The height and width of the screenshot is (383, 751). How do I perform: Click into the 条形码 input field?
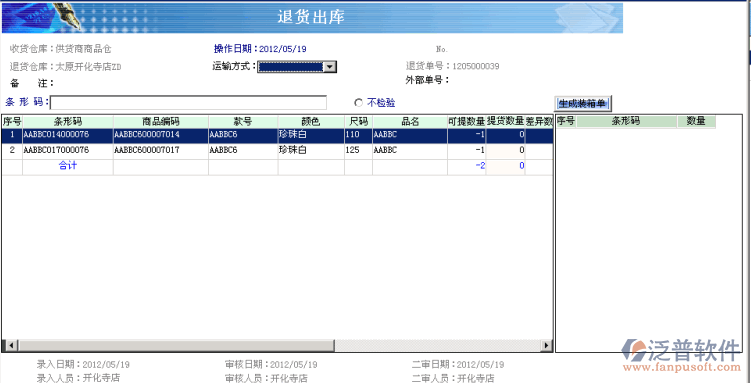coord(188,102)
